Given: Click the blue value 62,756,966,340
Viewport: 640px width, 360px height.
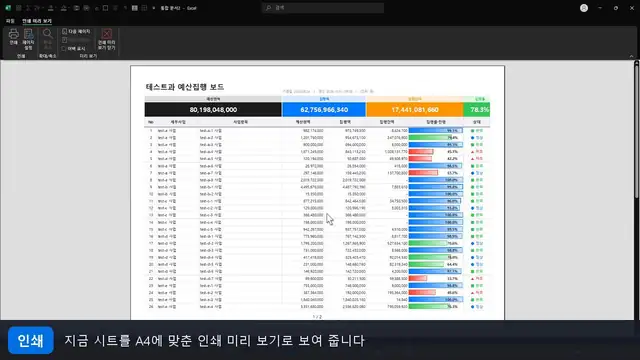Looking at the screenshot, I should click(x=324, y=109).
